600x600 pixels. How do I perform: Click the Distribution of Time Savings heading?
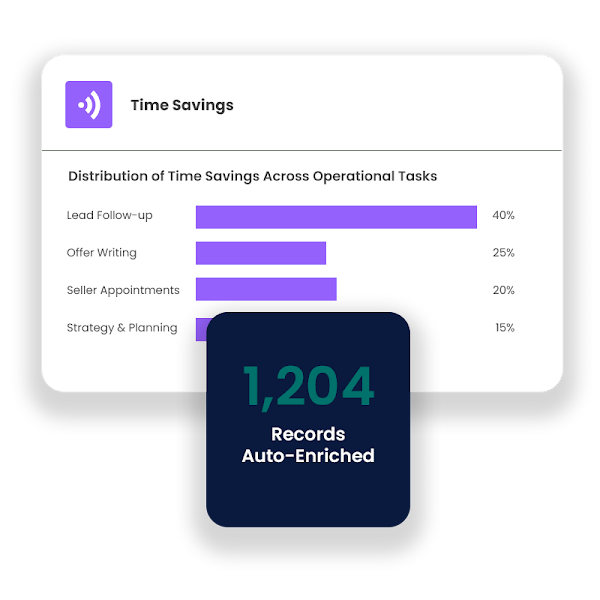pos(252,176)
